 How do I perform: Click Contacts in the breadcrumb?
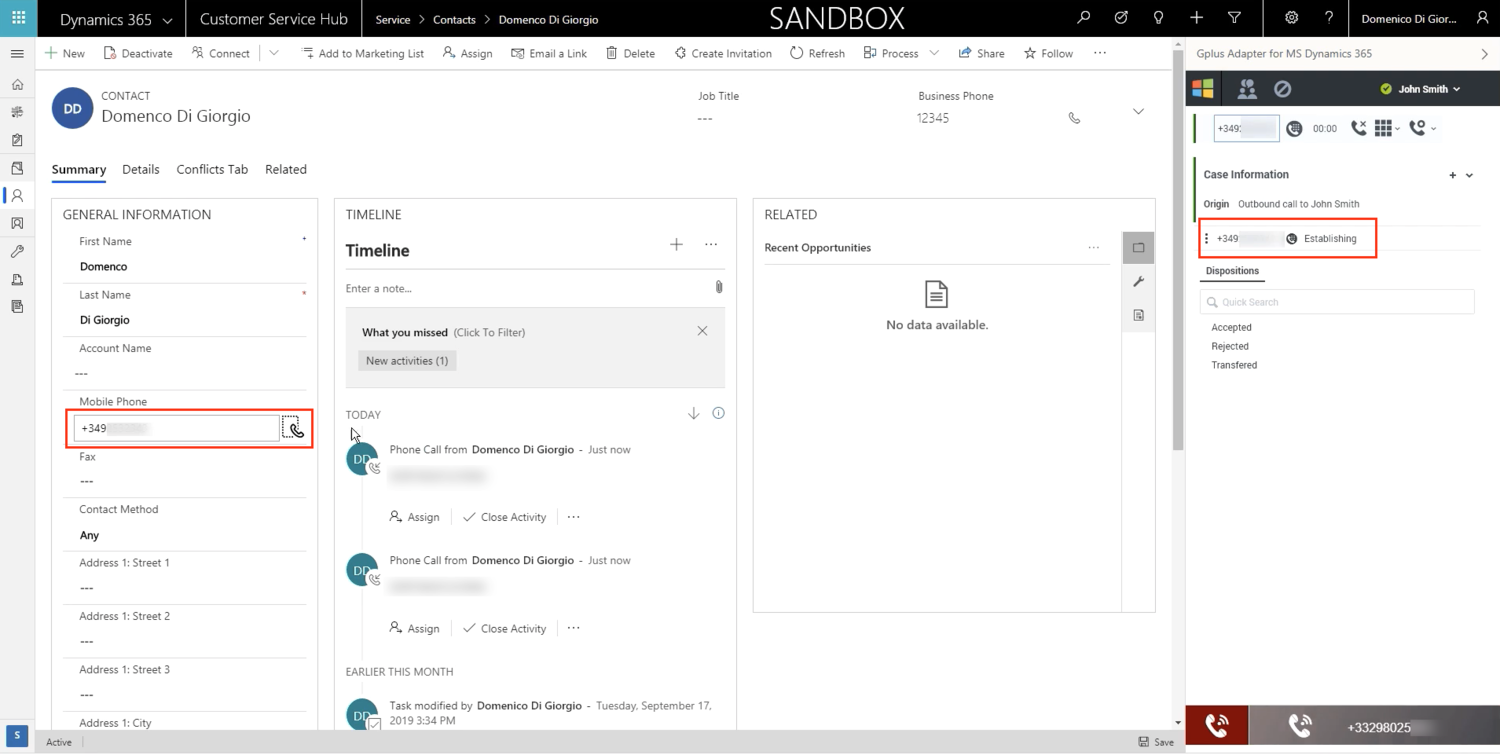click(454, 20)
